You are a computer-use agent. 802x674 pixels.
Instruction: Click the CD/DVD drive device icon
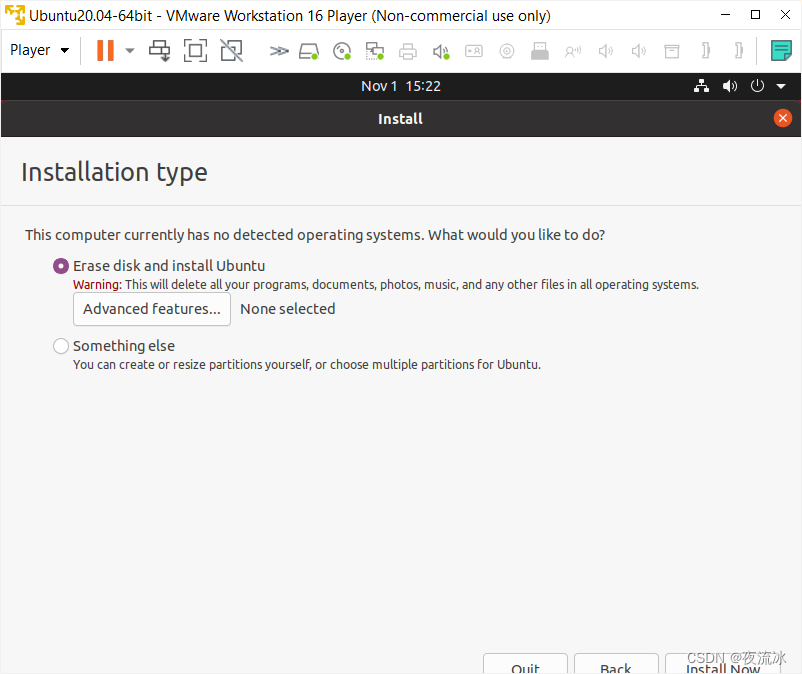342,51
